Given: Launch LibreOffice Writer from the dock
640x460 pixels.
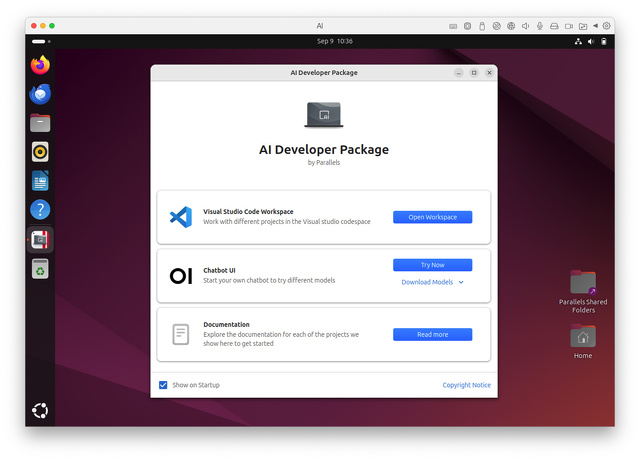Looking at the screenshot, I should pyautogui.click(x=40, y=181).
